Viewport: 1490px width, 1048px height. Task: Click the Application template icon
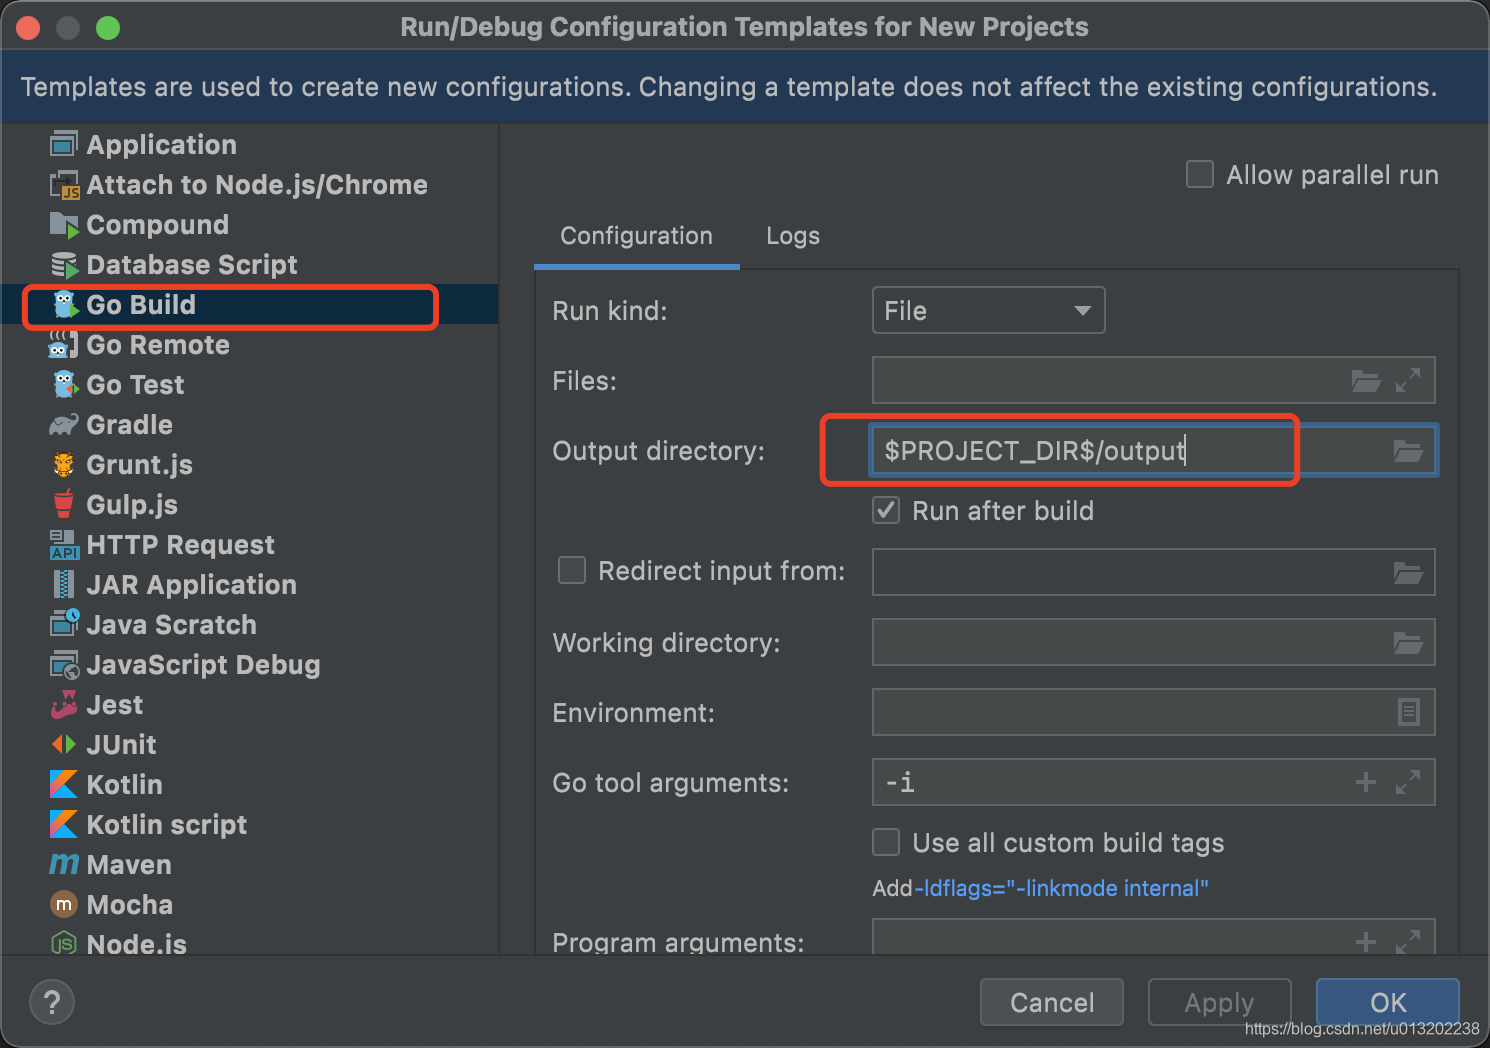[x=64, y=145]
